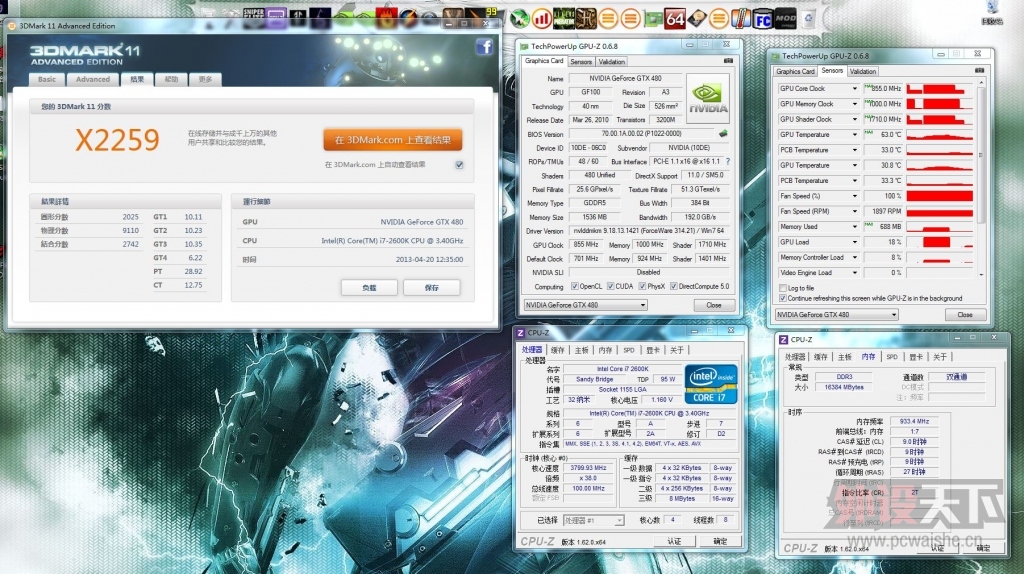Open the SPD tab in CPU-Z processor window
The height and width of the screenshot is (574, 1024).
click(x=629, y=350)
